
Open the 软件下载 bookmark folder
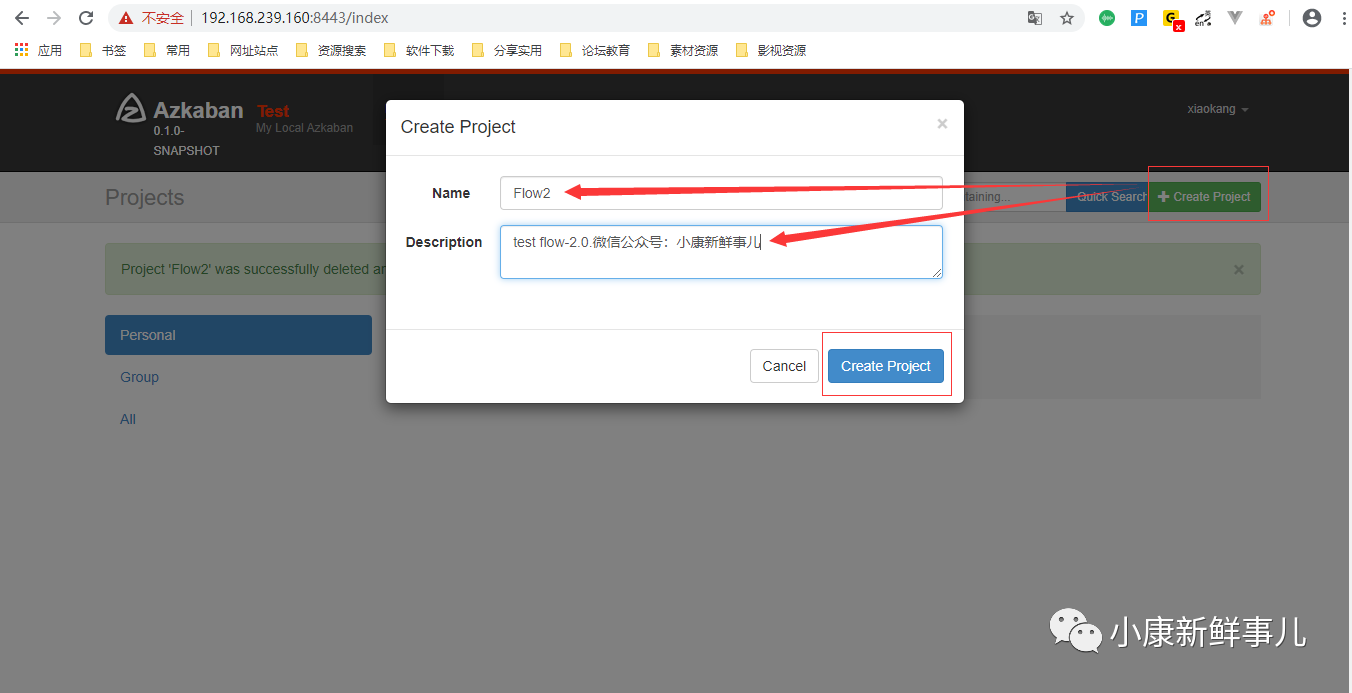pyautogui.click(x=418, y=50)
